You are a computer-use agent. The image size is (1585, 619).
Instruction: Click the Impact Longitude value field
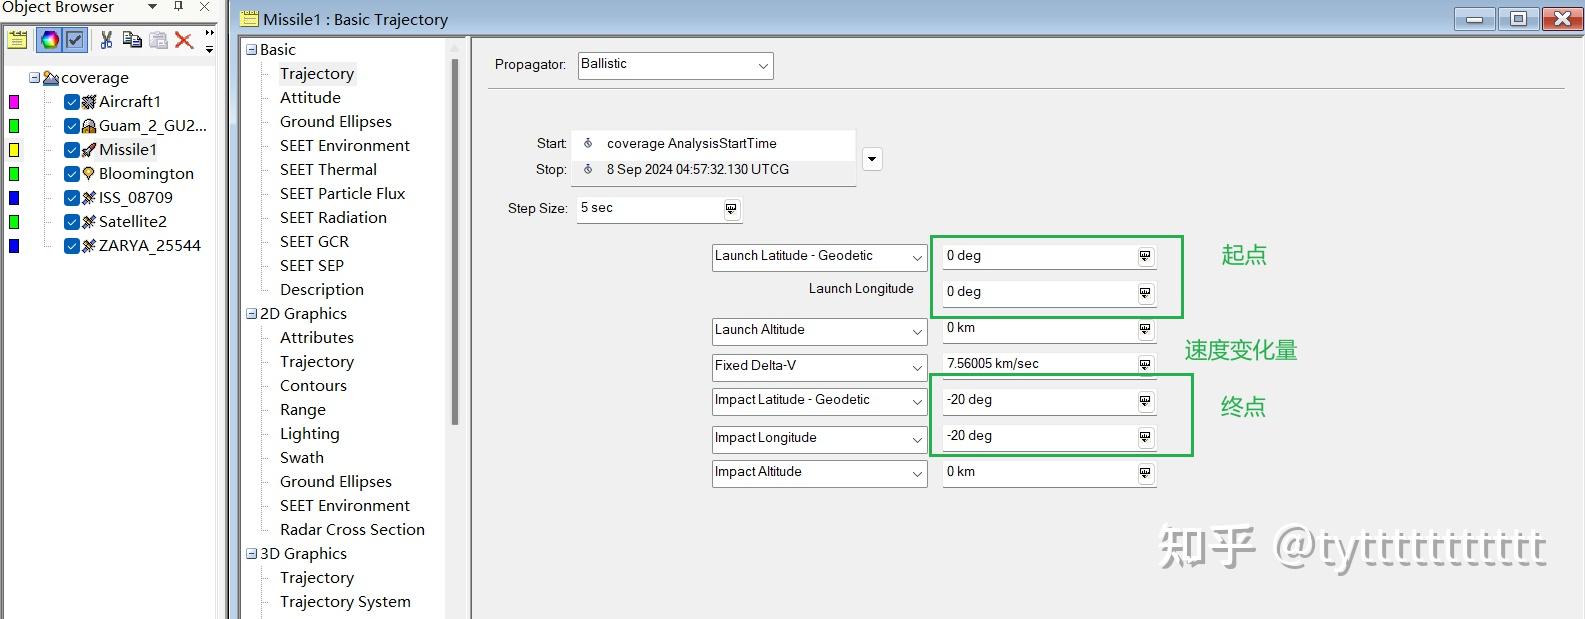pos(1037,437)
